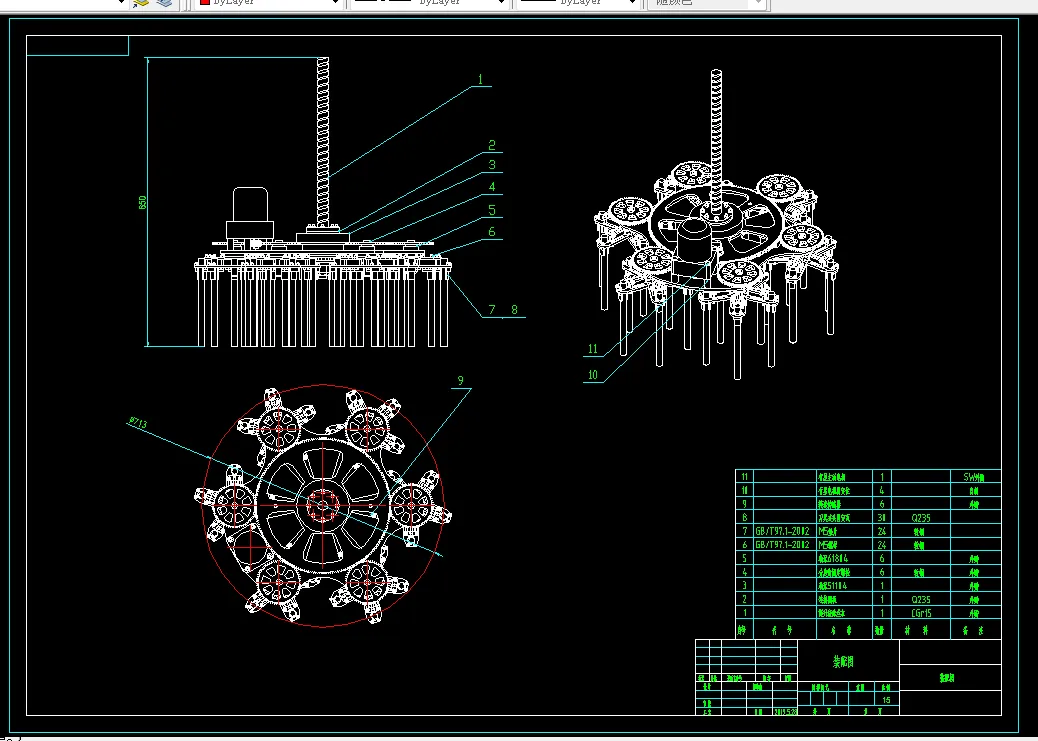Select the 650 vertical dimension text
Image resolution: width=1038 pixels, height=741 pixels.
tap(142, 202)
